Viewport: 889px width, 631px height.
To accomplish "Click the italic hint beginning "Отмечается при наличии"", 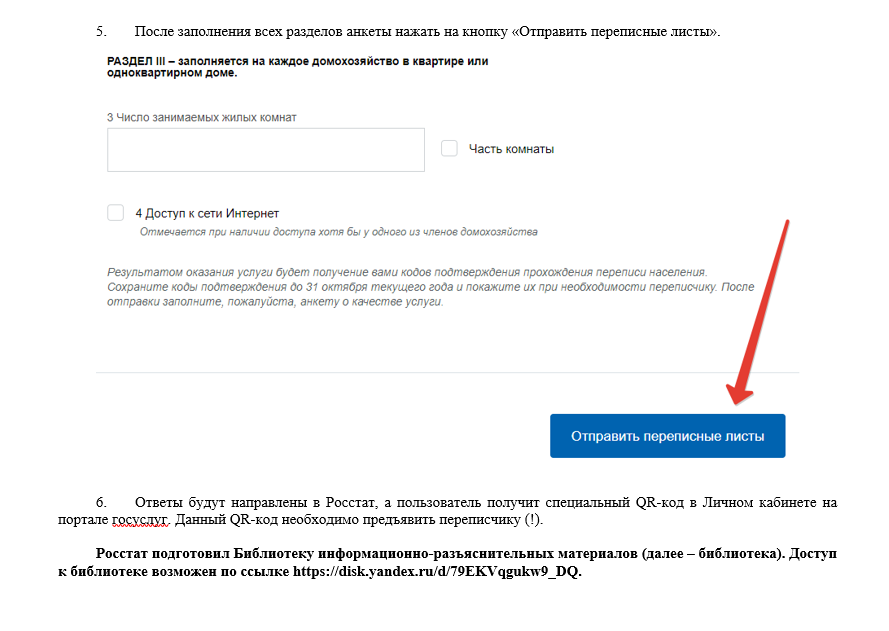I will (x=338, y=232).
